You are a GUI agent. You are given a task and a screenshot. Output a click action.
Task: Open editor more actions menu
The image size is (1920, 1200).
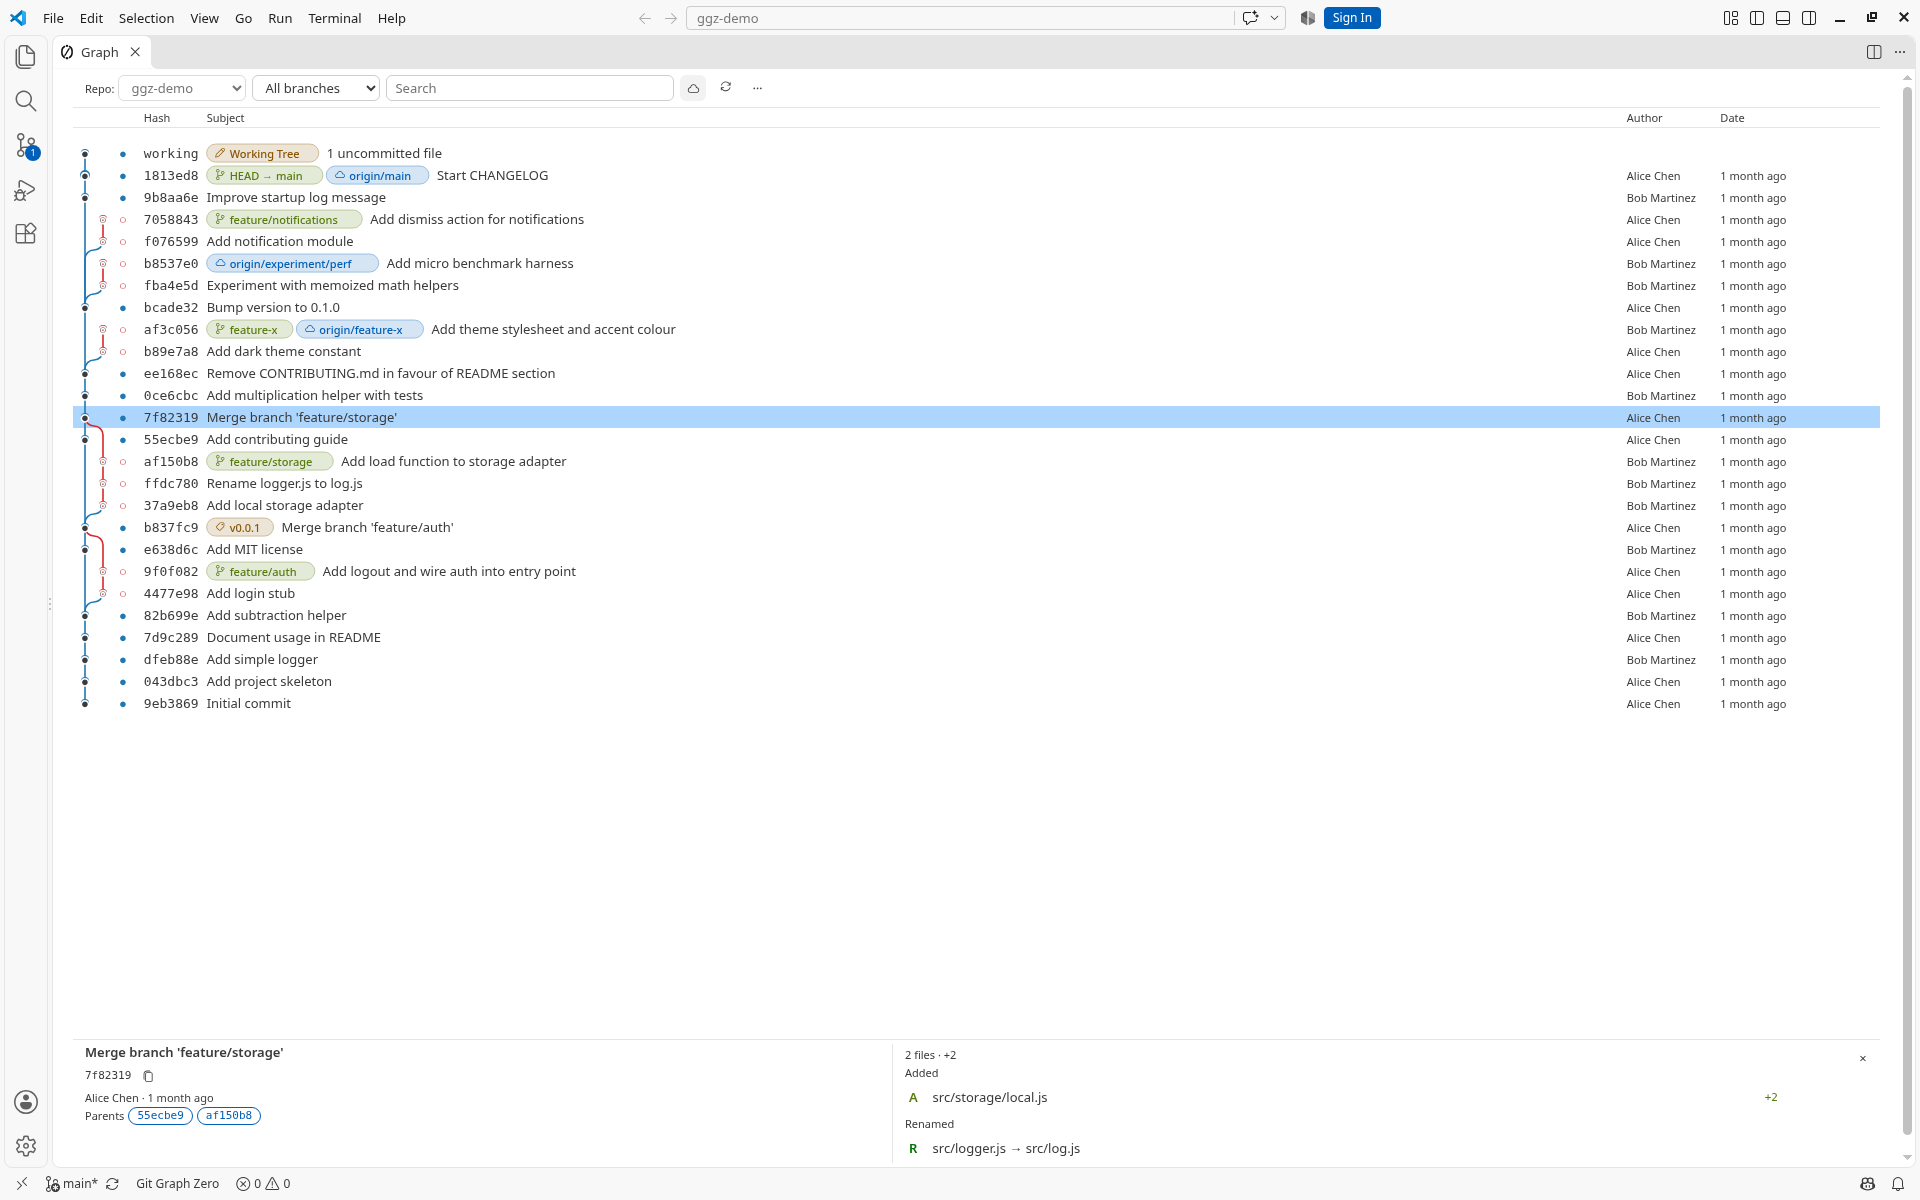[x=1900, y=52]
